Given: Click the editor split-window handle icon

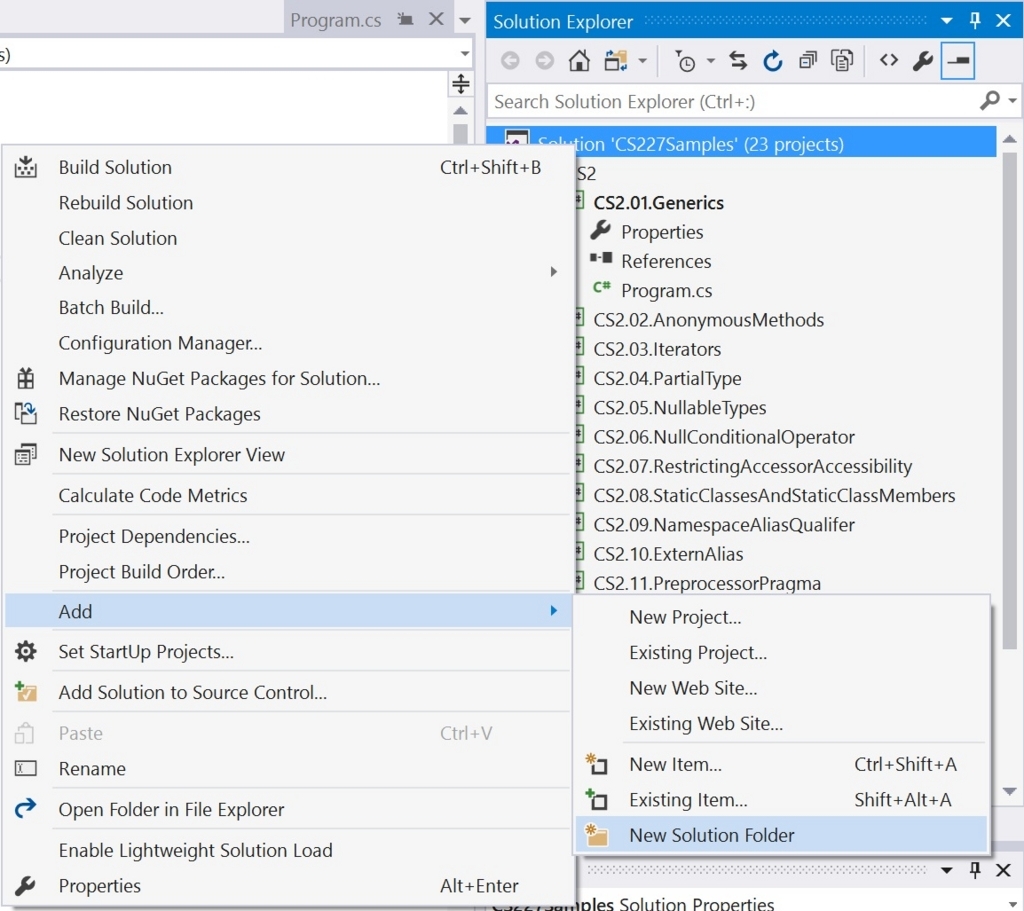Looking at the screenshot, I should [461, 84].
